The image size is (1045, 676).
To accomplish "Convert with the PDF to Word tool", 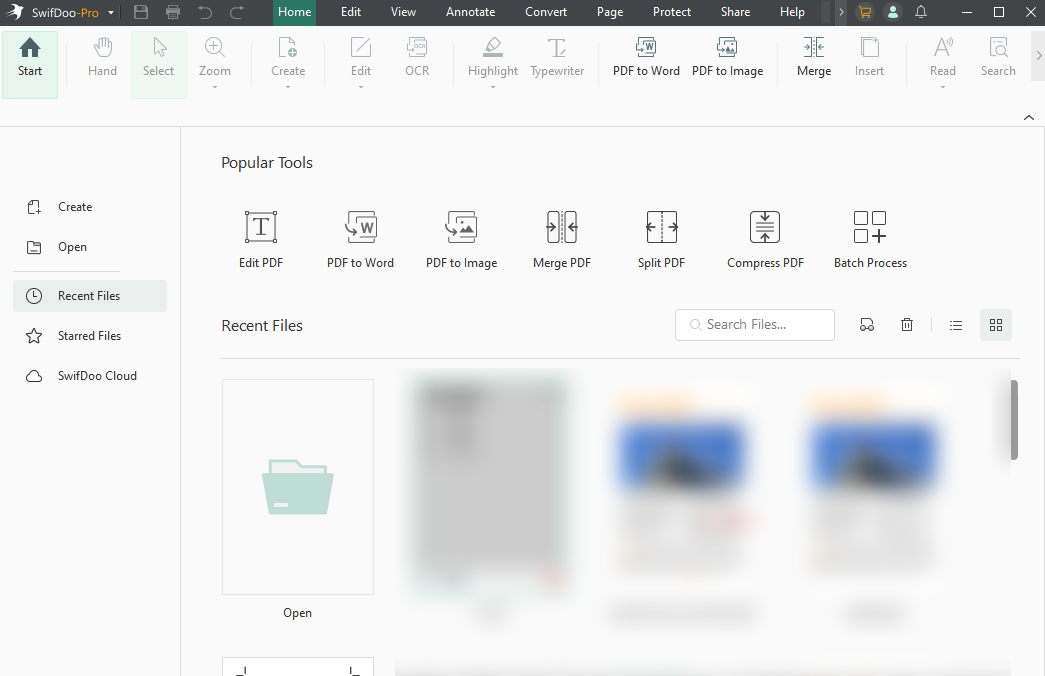I will coord(646,60).
